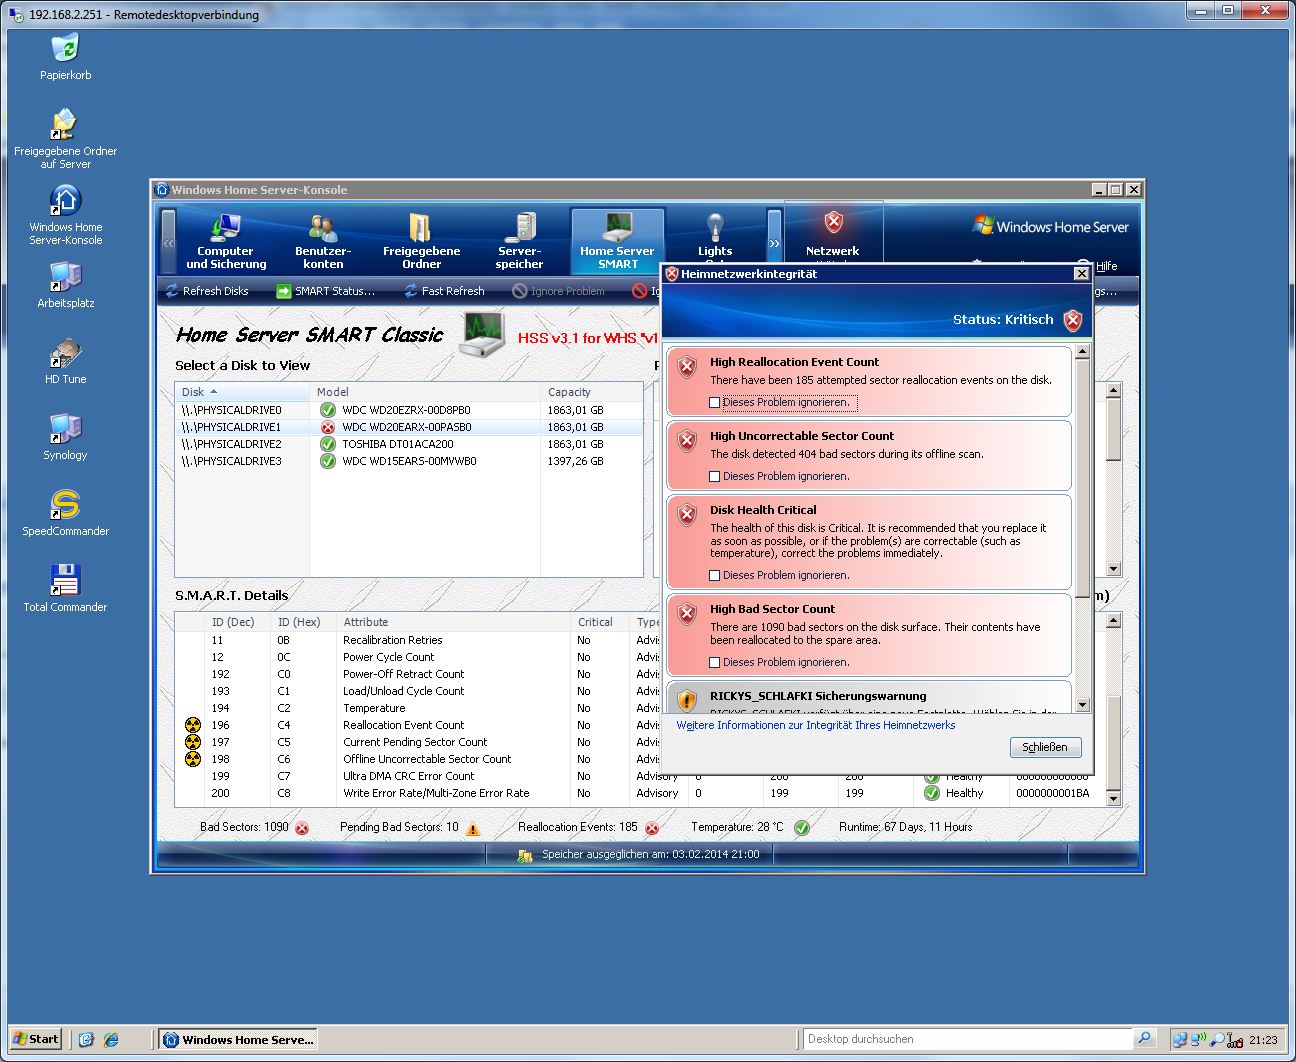
Task: Open the Start menu
Action: point(36,1039)
